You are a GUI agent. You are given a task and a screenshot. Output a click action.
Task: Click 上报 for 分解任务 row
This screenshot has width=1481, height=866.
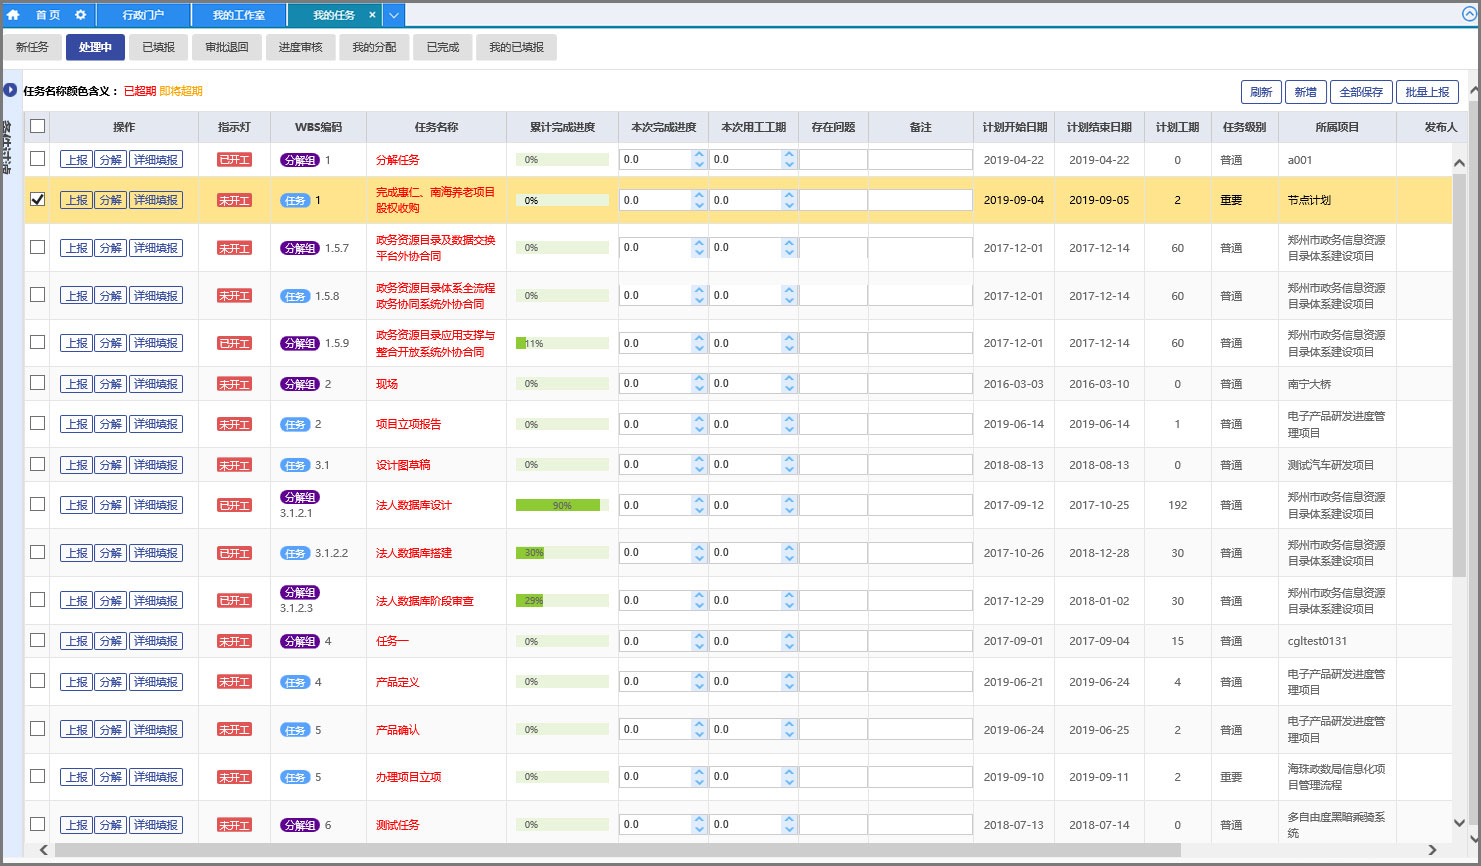pos(77,160)
